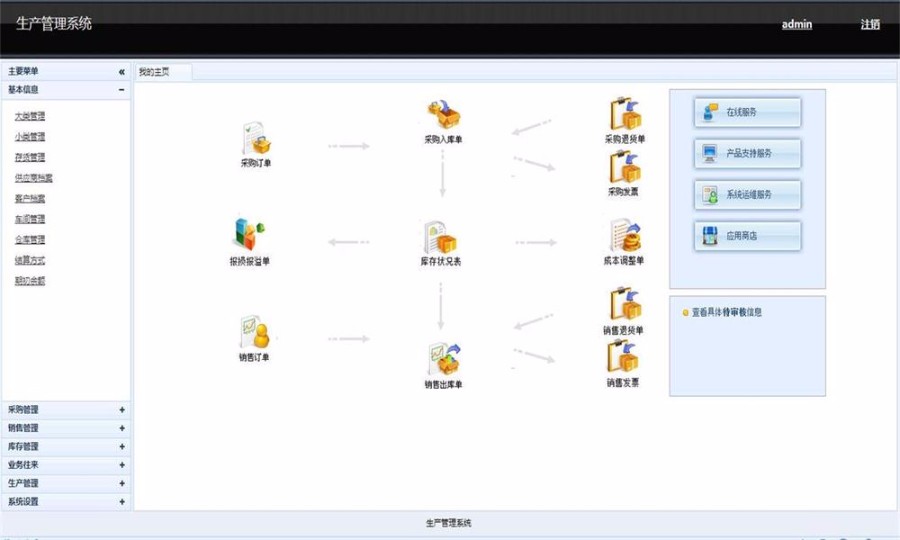The height and width of the screenshot is (540, 900).
Task: Open the 库存状况表 inventory icon
Action: (x=440, y=237)
